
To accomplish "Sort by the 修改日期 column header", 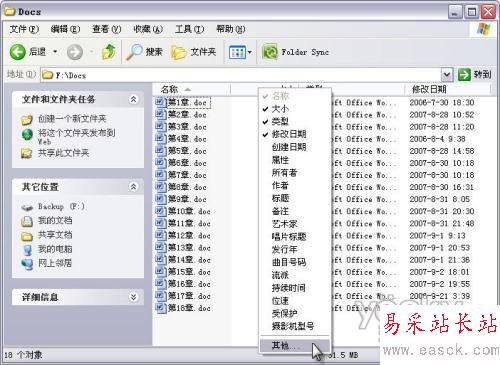I will [x=448, y=89].
